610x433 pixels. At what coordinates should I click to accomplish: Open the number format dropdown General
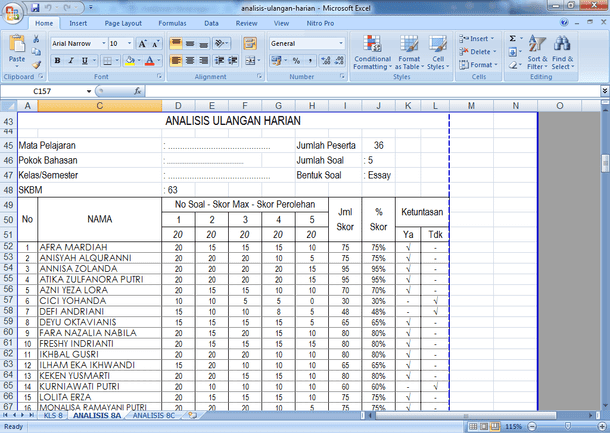click(341, 44)
